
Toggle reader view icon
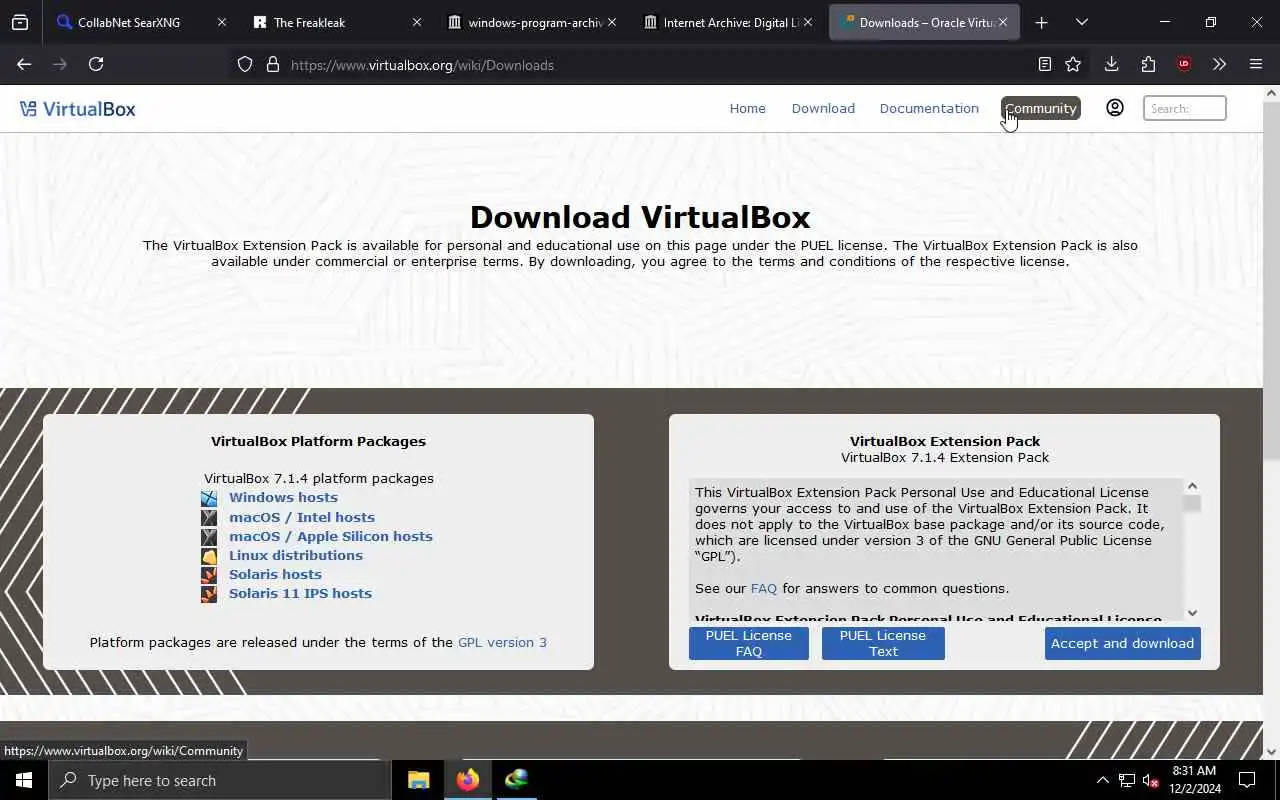click(x=1045, y=64)
